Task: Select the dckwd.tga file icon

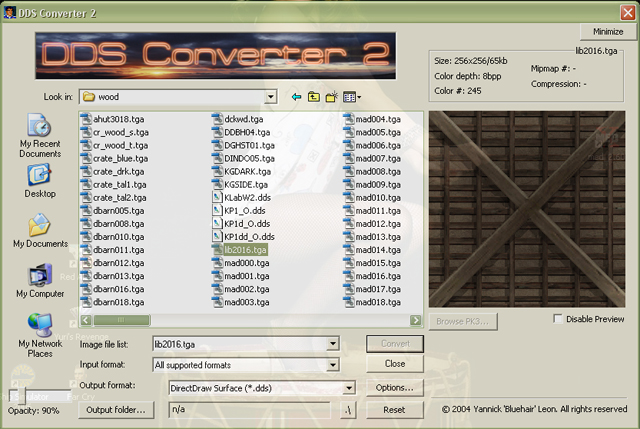Action: click(x=218, y=119)
